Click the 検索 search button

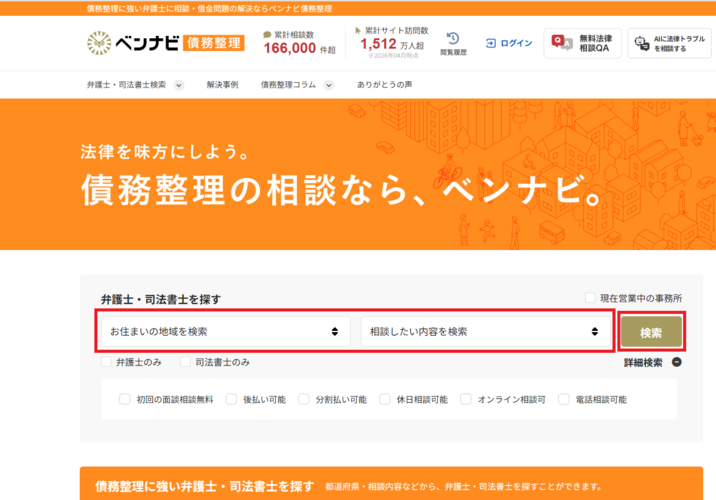click(651, 332)
